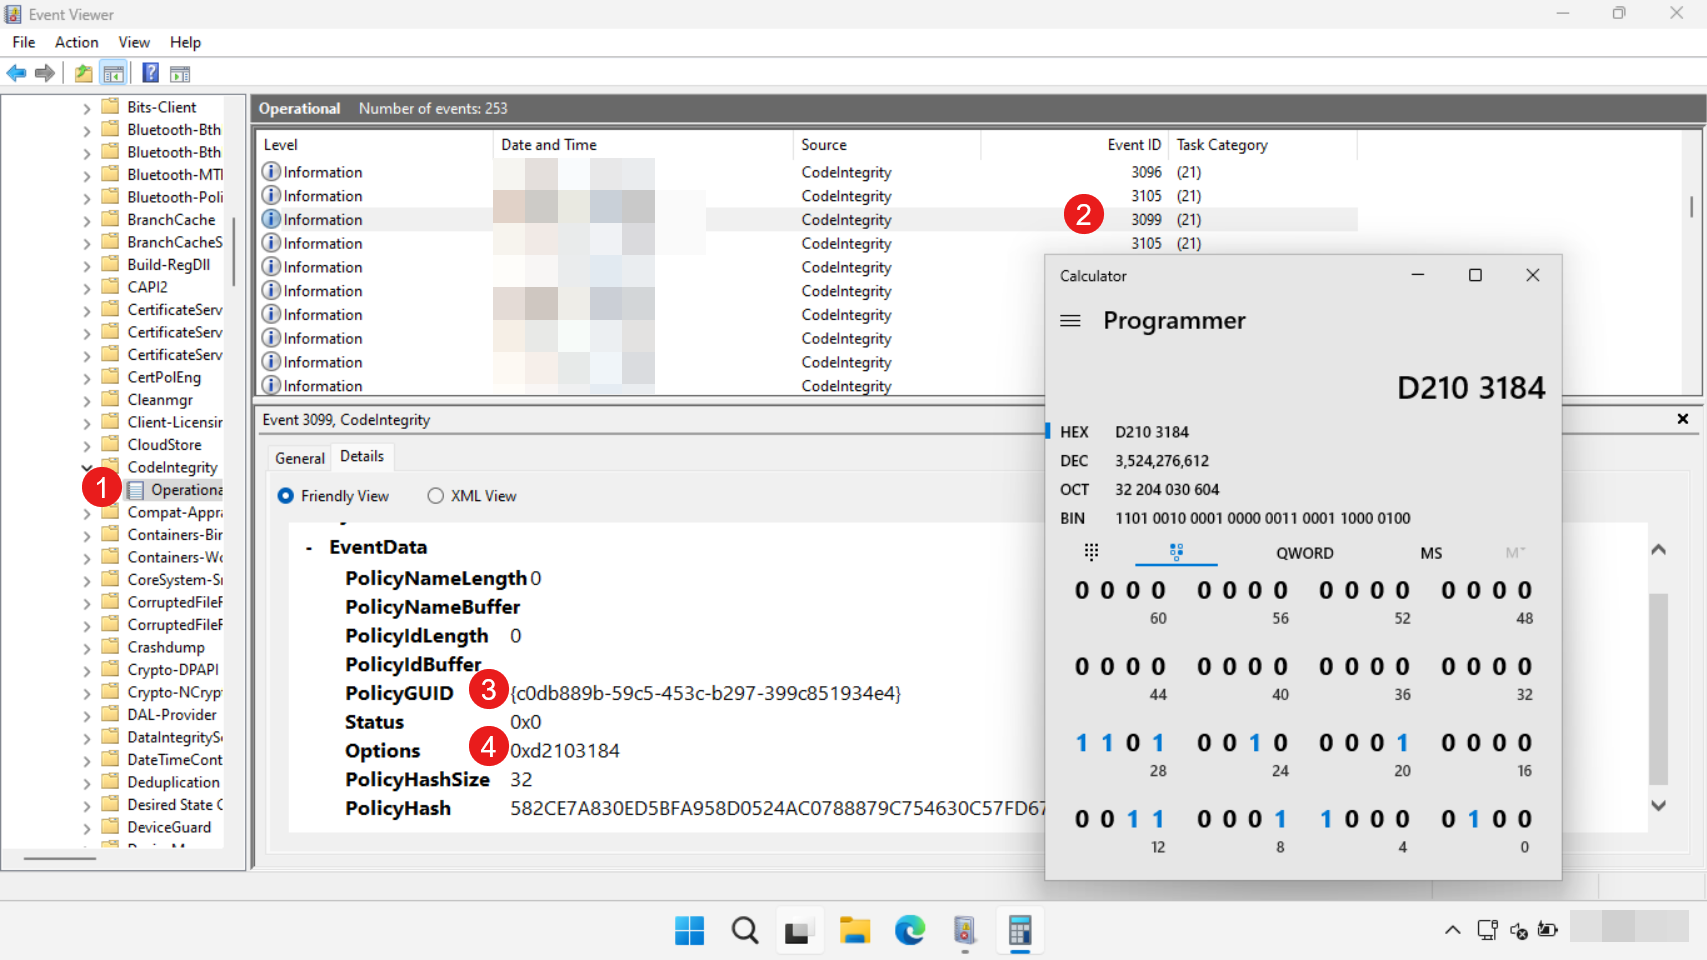Image resolution: width=1707 pixels, height=960 pixels.
Task: Toggle bit 28 in the calculator
Action: click(x=1158, y=743)
